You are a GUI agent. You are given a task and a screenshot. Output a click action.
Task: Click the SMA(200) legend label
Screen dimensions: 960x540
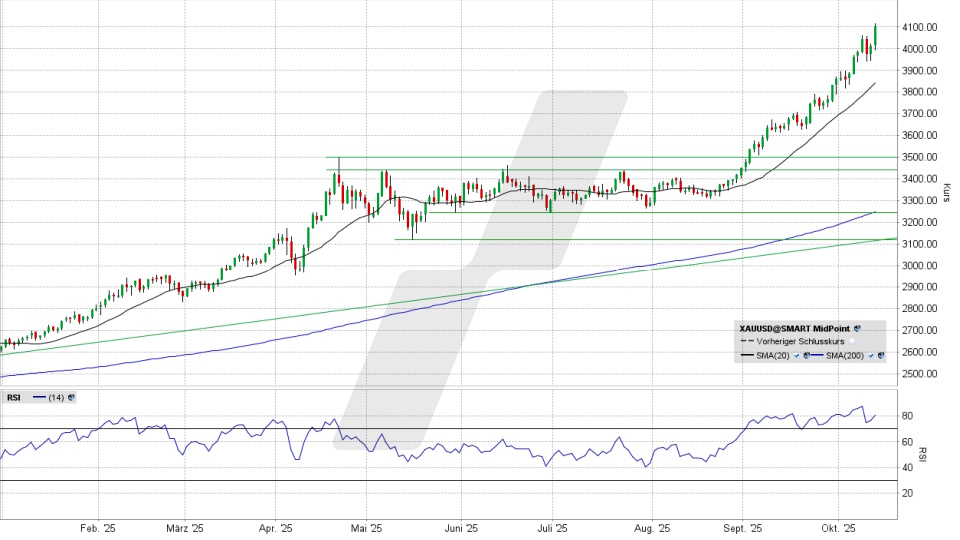(x=846, y=356)
